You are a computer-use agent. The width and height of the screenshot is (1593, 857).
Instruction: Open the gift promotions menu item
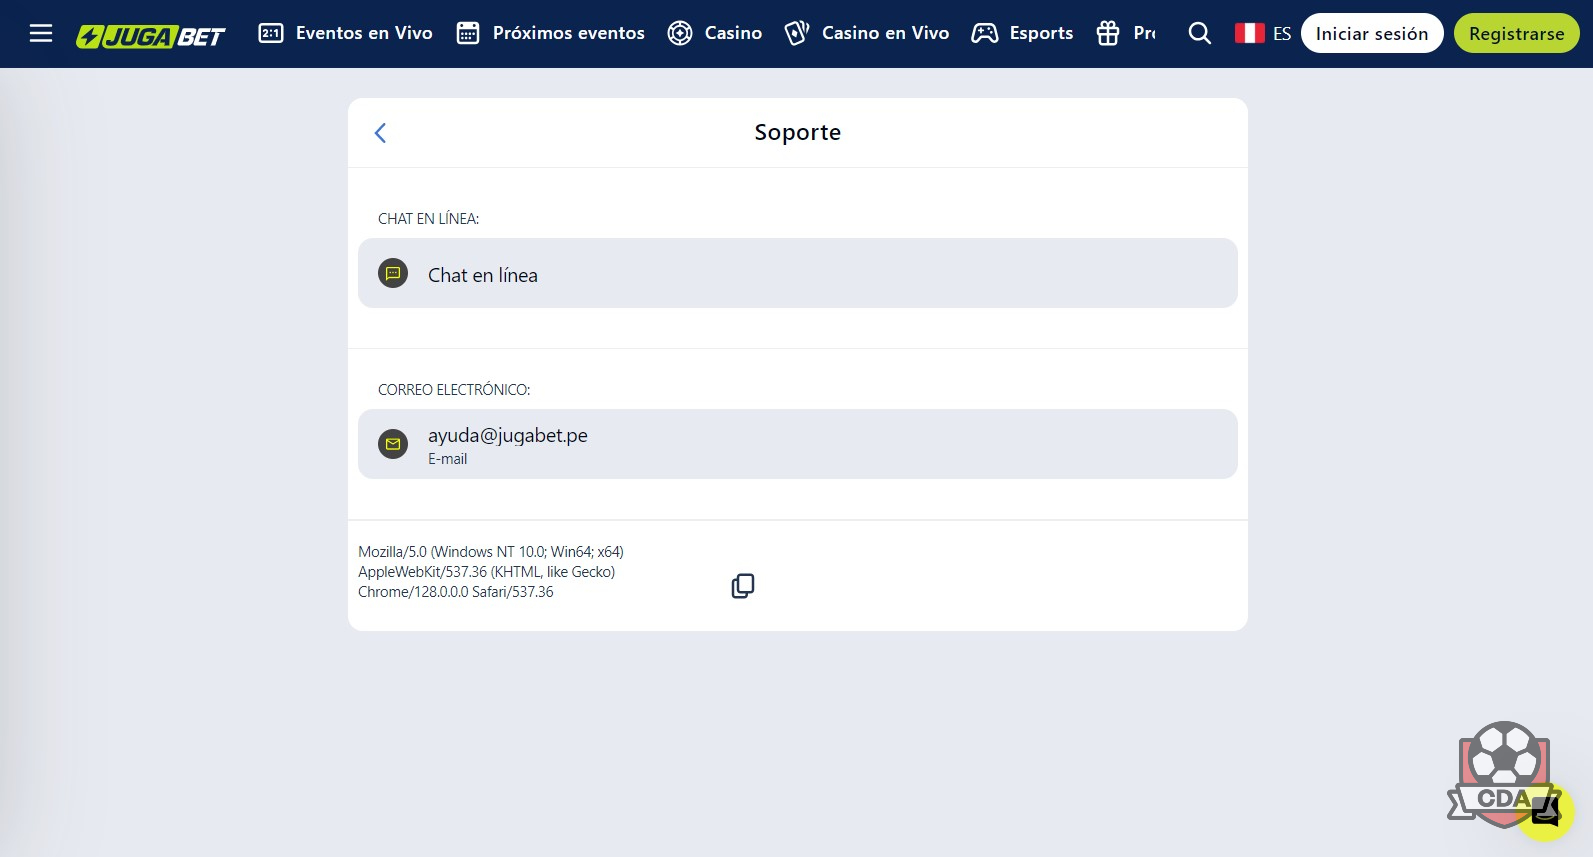coord(1125,33)
